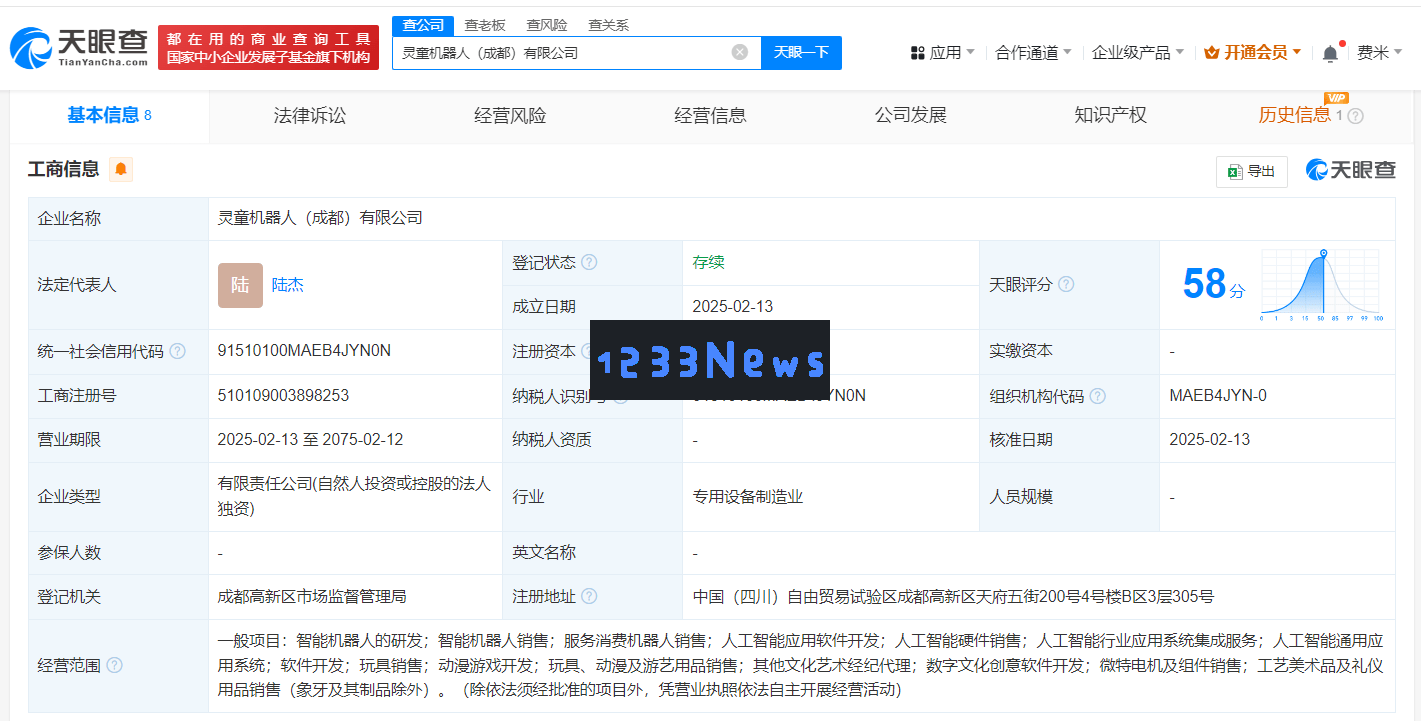Click the orange bell icon beside 工商信息
Viewport: 1421px width, 721px height.
[x=121, y=169]
